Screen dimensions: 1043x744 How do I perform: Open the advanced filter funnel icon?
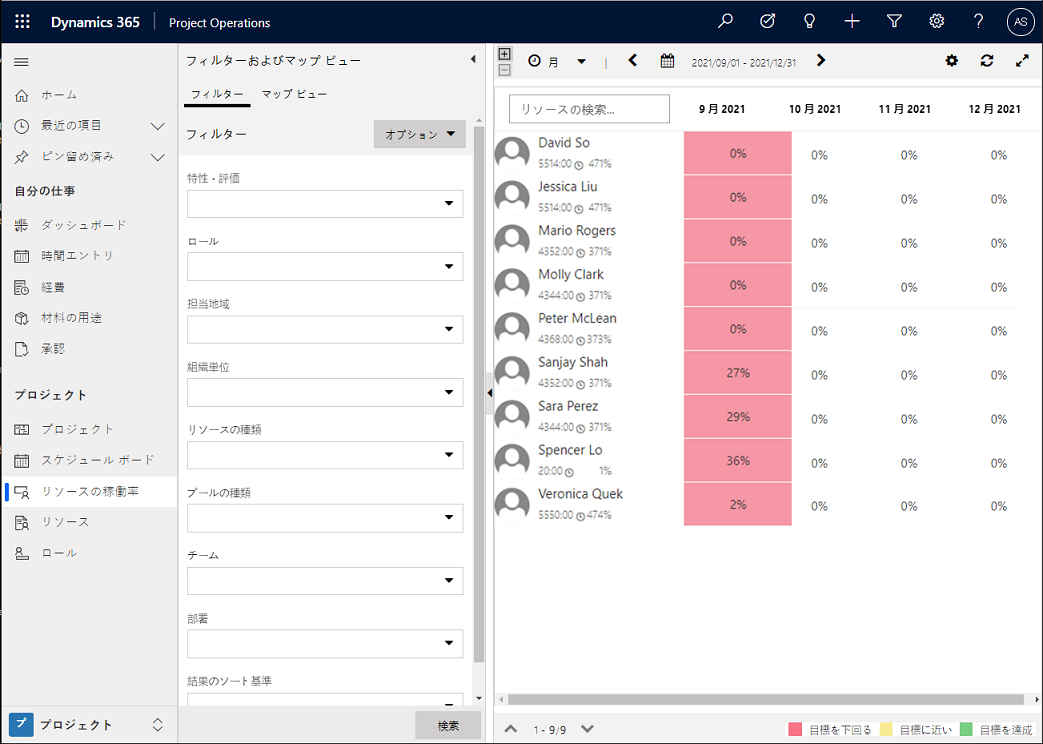[895, 21]
